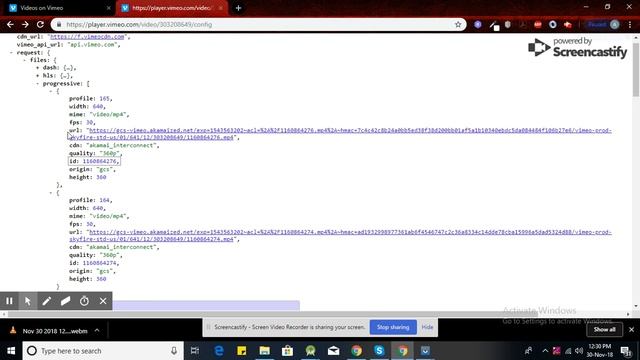Open the Action Center notifications
Screen dimensions: 640x360
click(626, 351)
